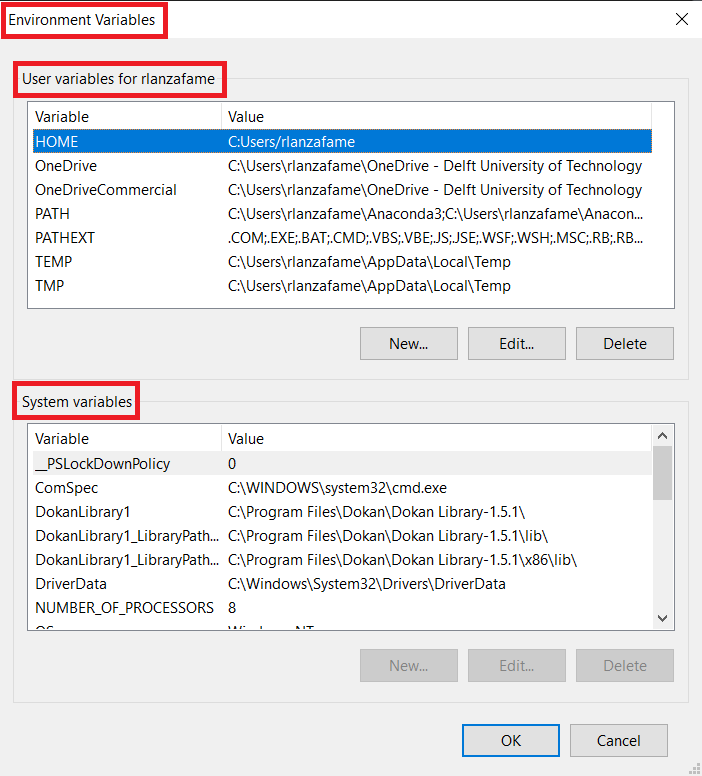Click New button under user variables
The height and width of the screenshot is (776, 702).
[x=408, y=343]
